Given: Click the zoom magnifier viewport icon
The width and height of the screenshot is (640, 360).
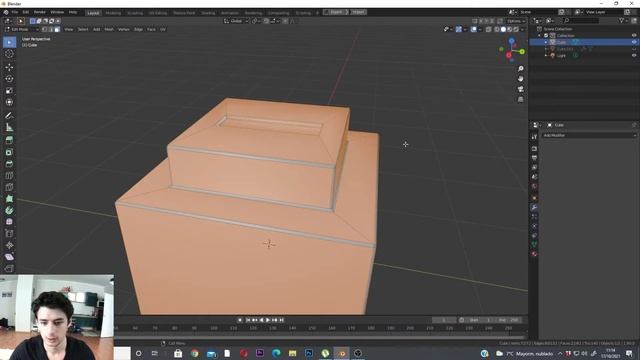Looking at the screenshot, I should [520, 69].
